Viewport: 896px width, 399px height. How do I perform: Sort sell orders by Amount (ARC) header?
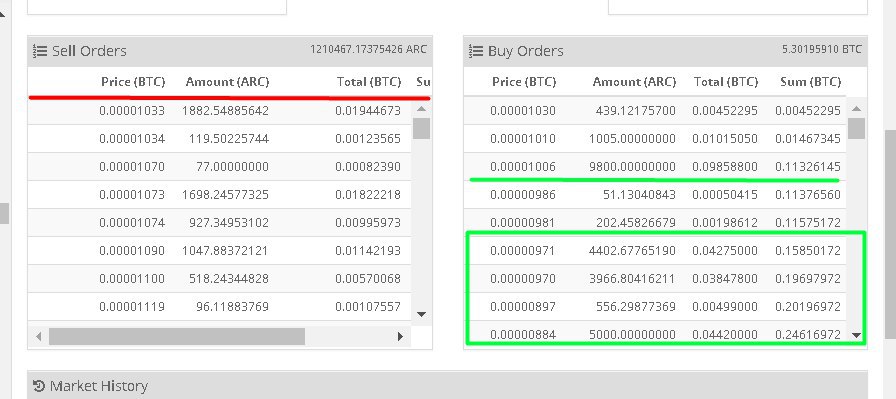(227, 82)
